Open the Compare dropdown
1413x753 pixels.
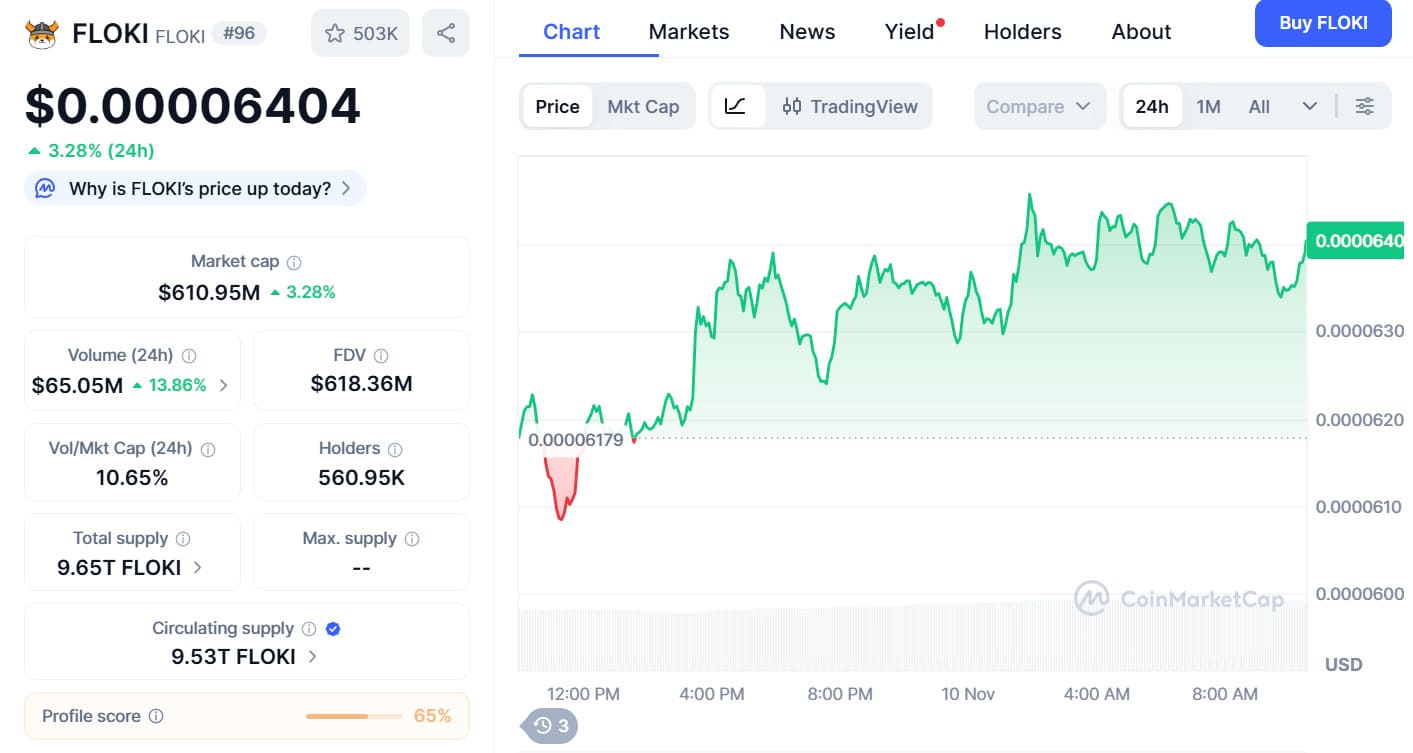pos(1039,106)
